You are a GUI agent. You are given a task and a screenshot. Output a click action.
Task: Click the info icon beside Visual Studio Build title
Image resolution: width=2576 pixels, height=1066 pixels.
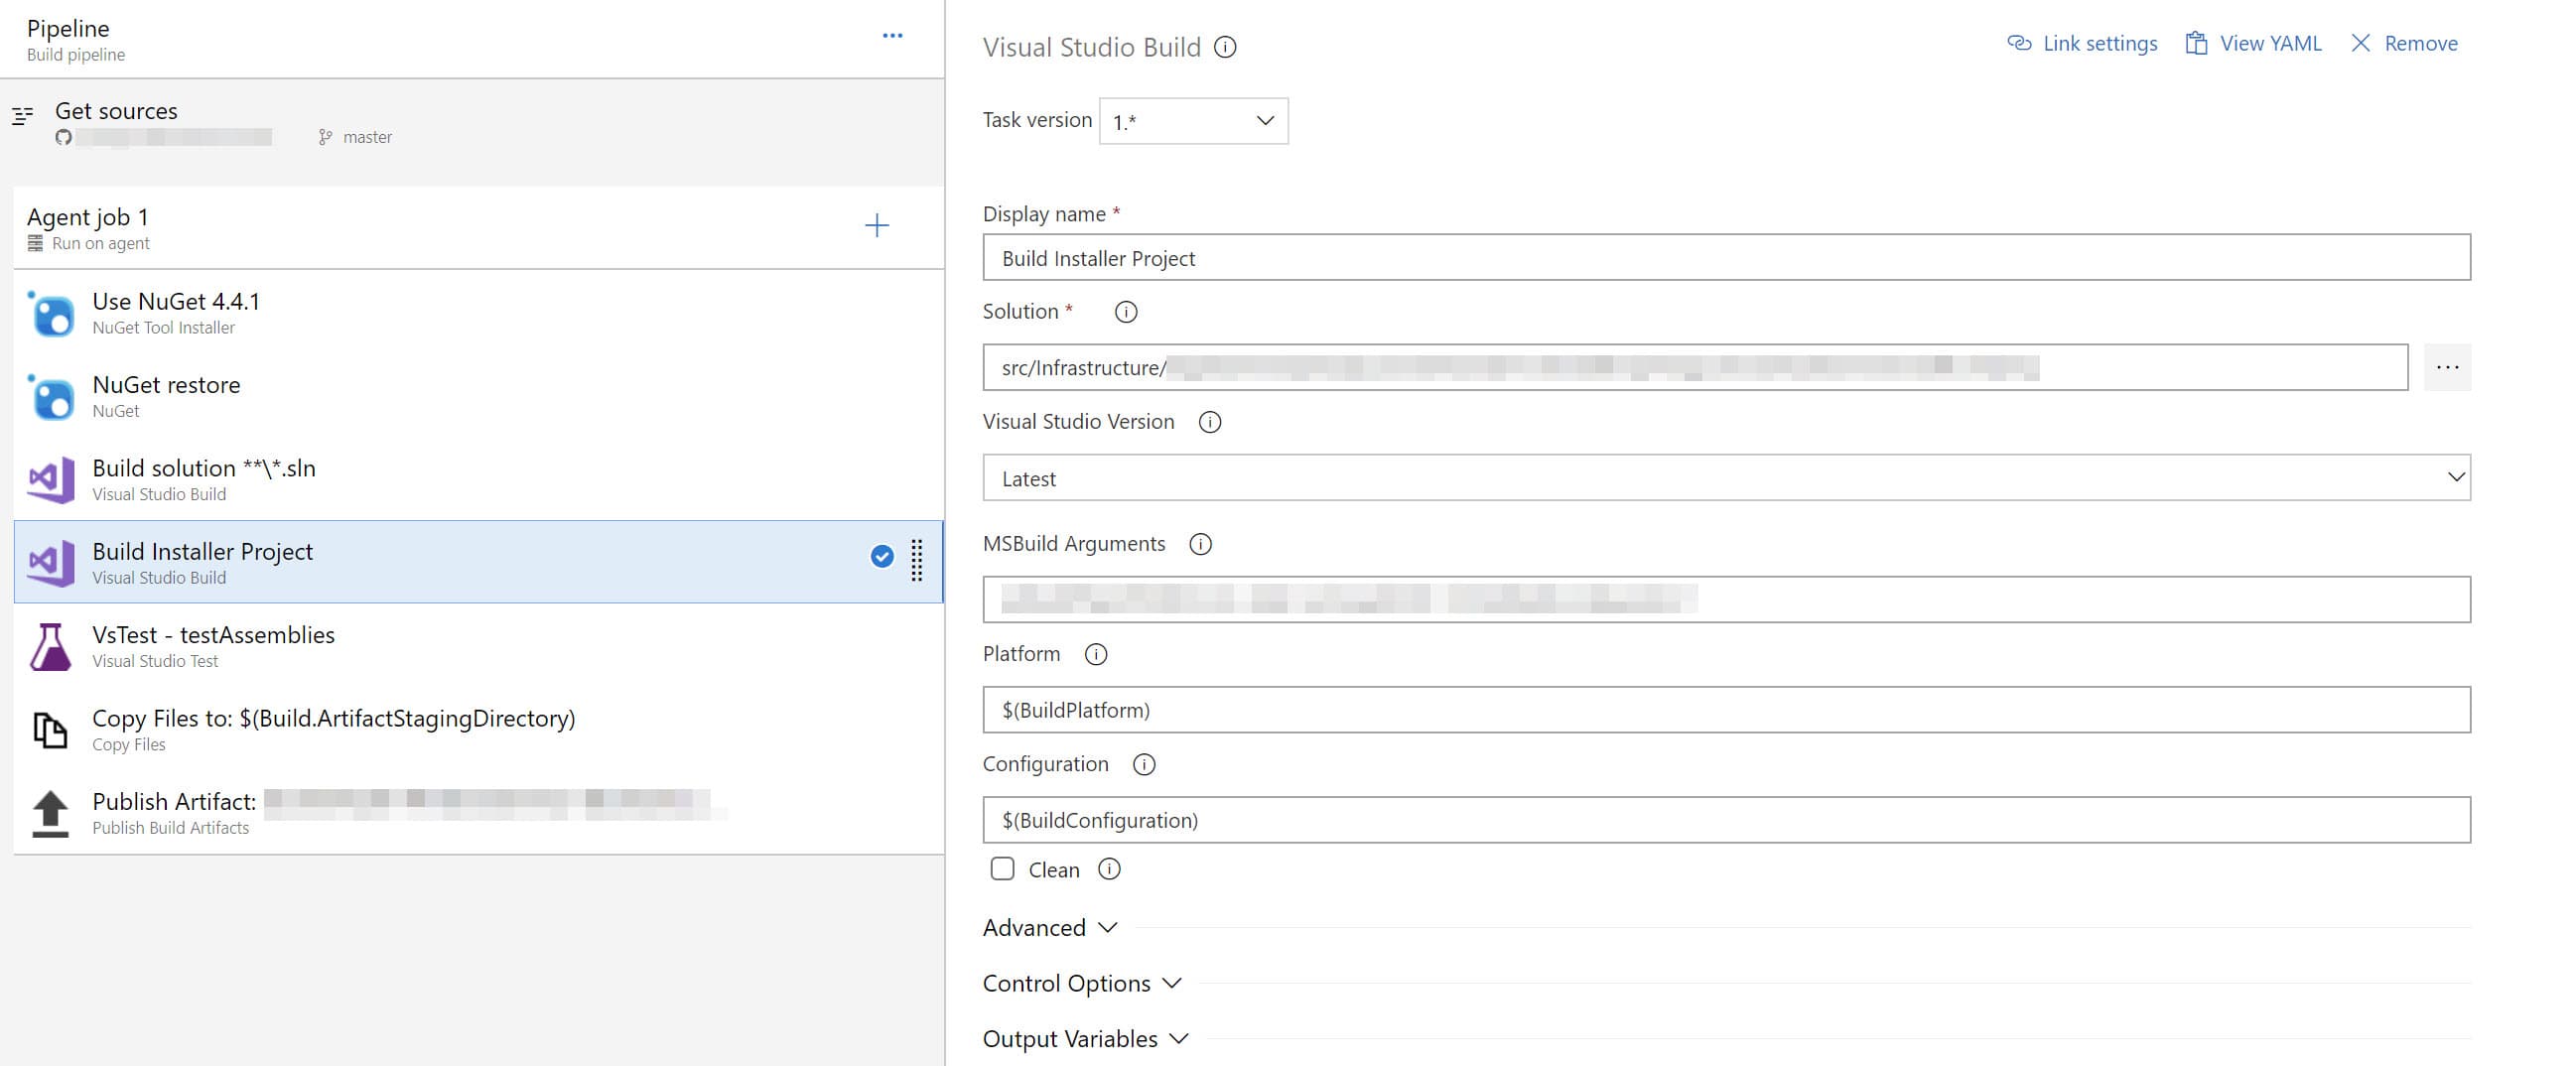[x=1225, y=47]
